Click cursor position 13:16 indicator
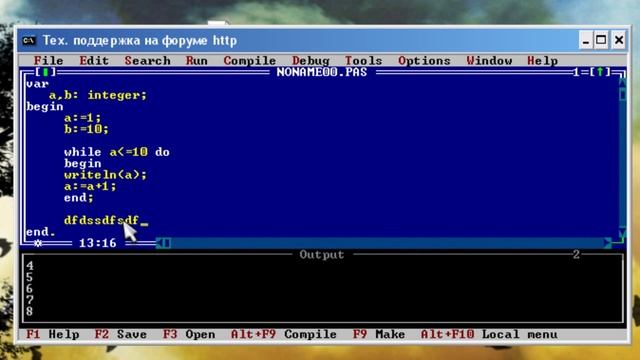The image size is (640, 360). tap(98, 243)
